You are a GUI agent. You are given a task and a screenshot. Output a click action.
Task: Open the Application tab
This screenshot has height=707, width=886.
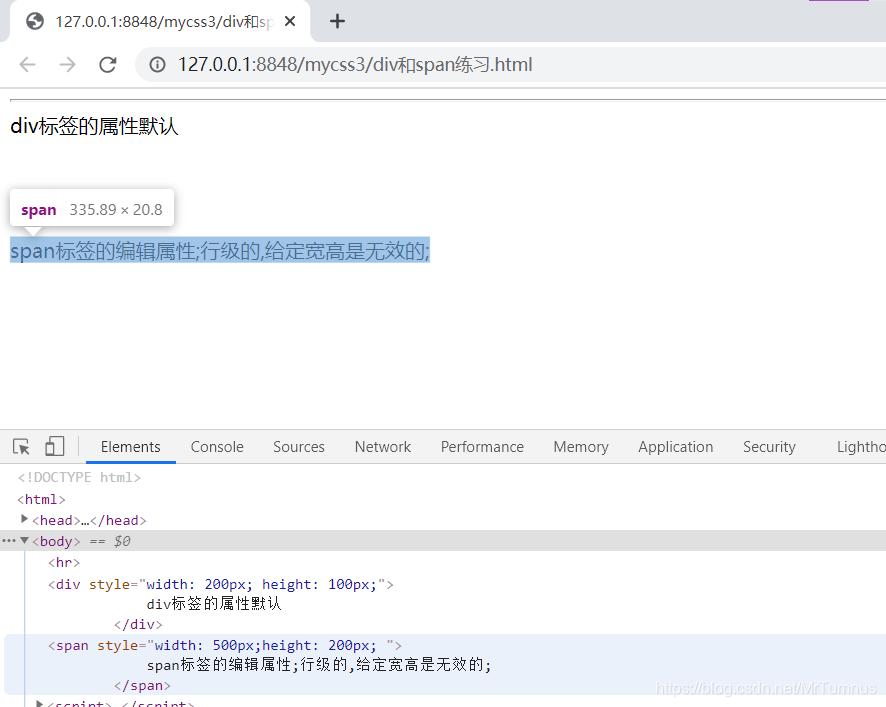(x=675, y=446)
